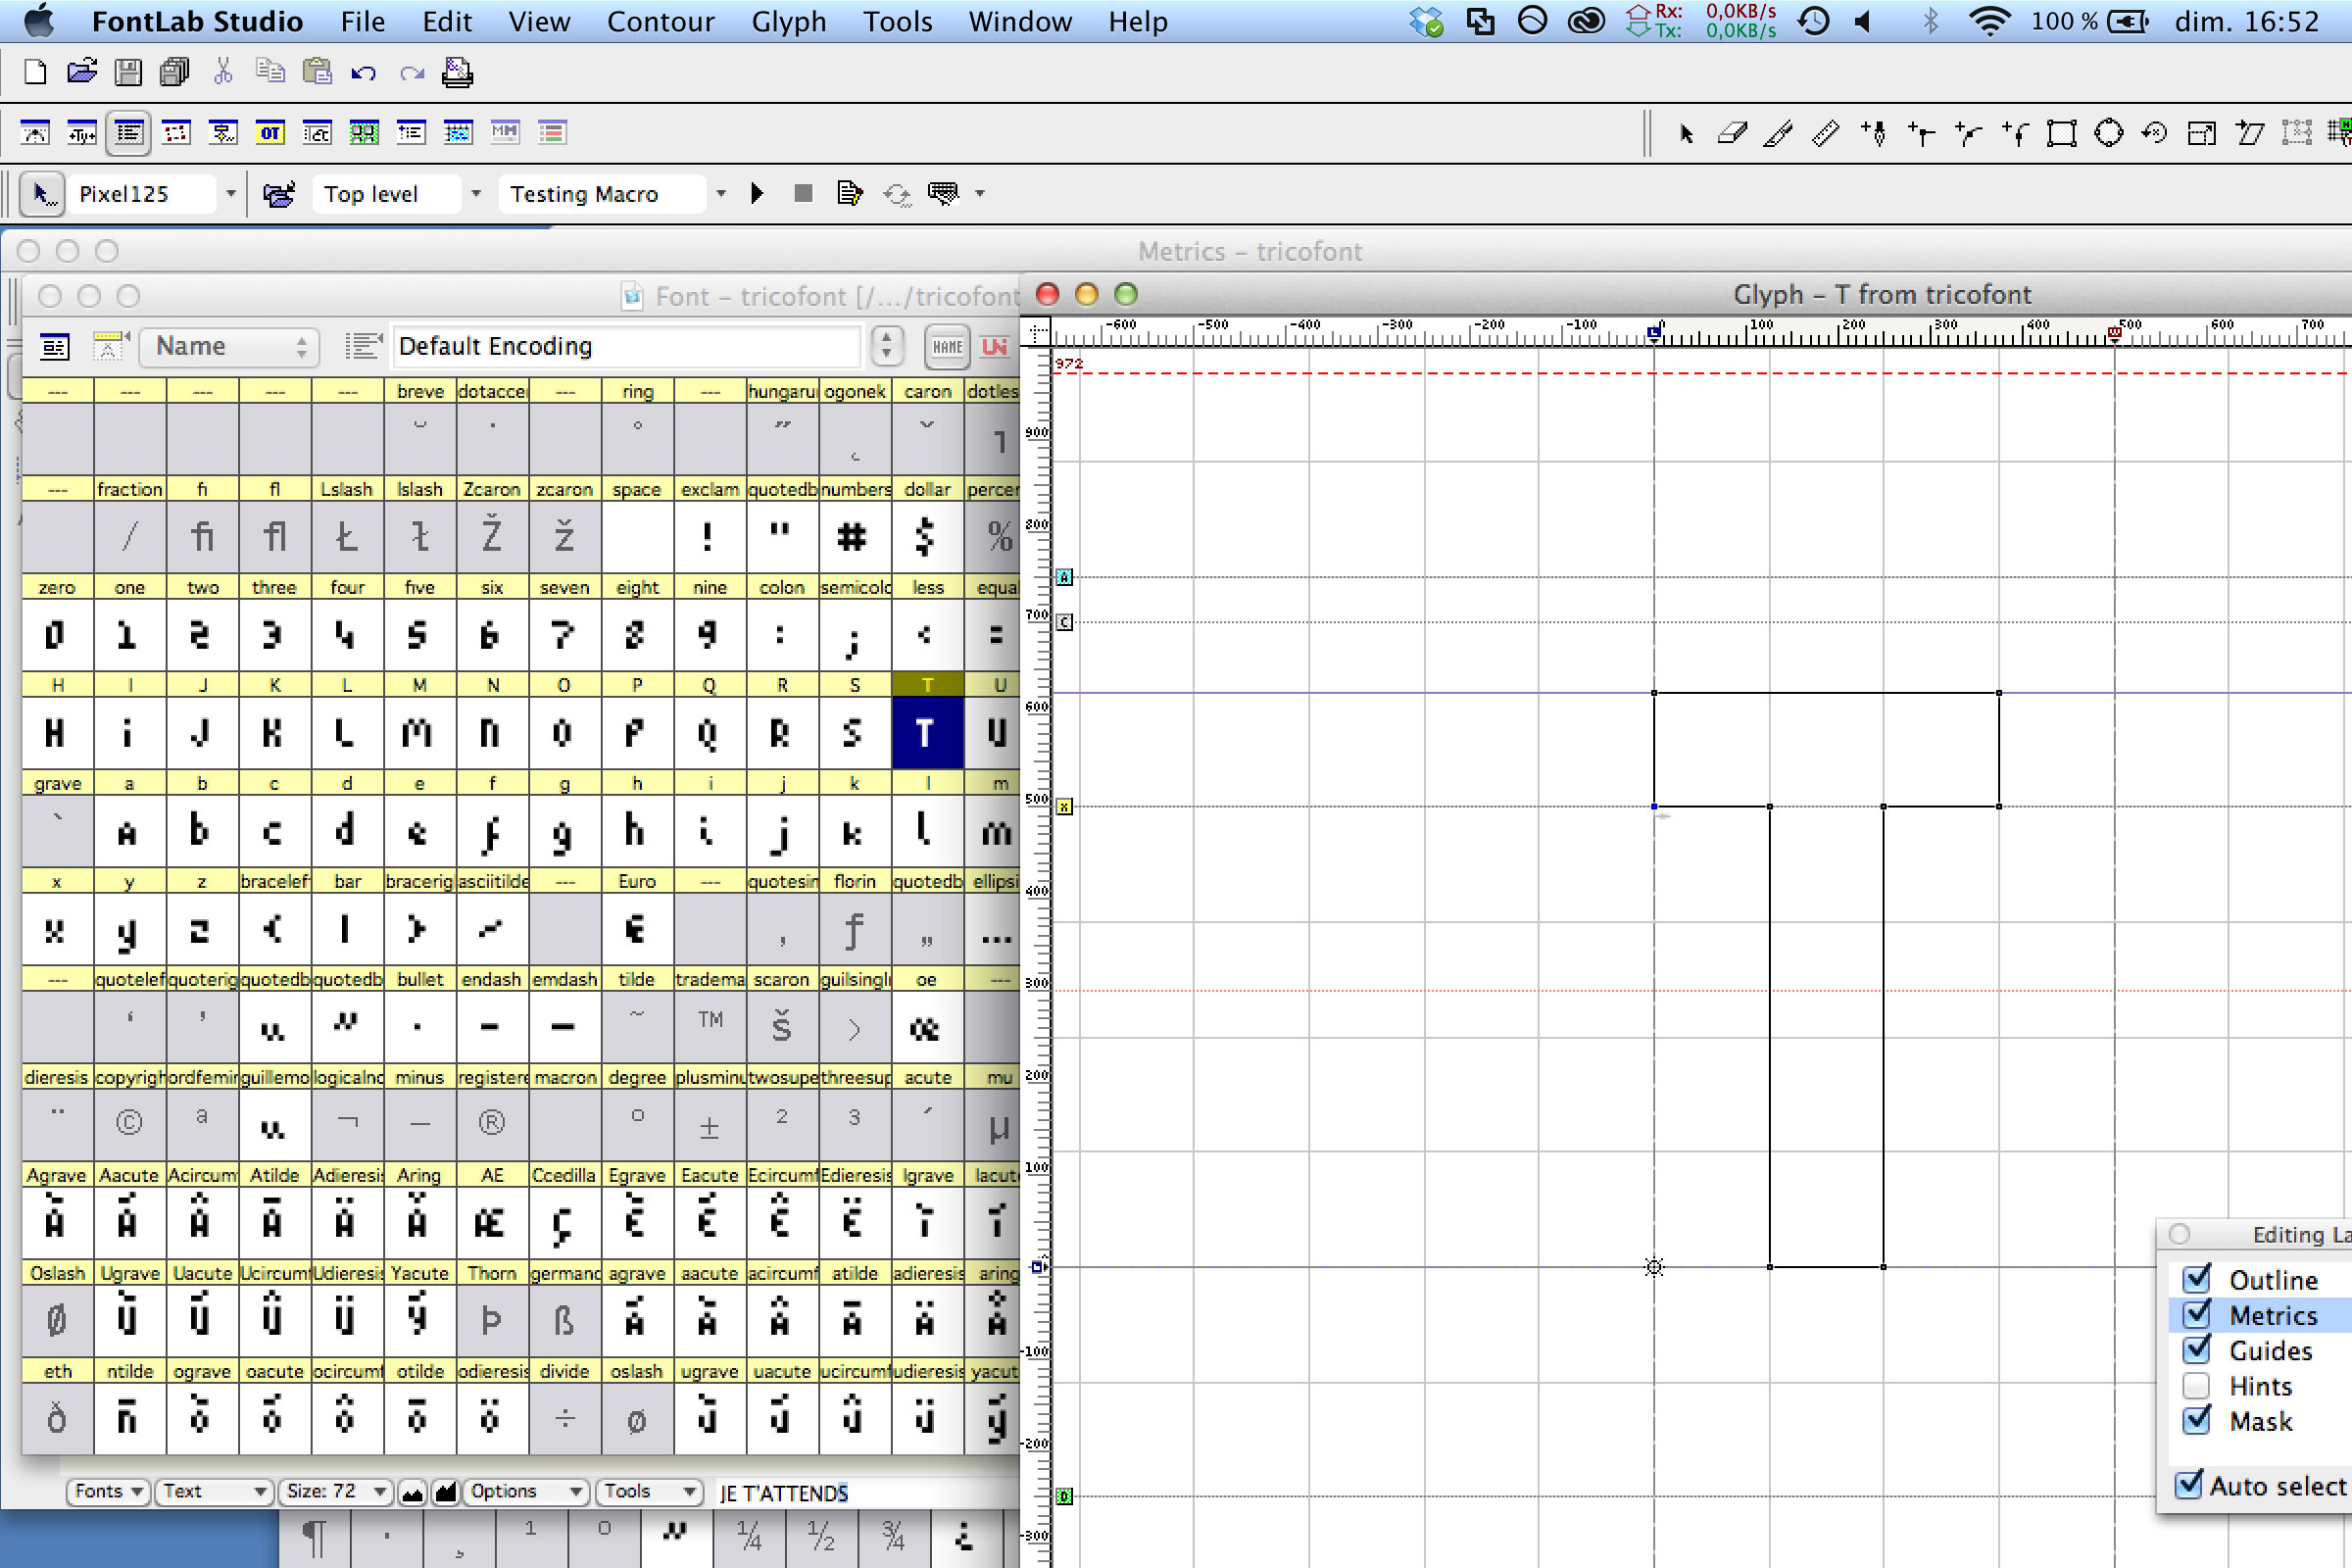Click the UN Unicode mode button in Font window

tap(995, 347)
